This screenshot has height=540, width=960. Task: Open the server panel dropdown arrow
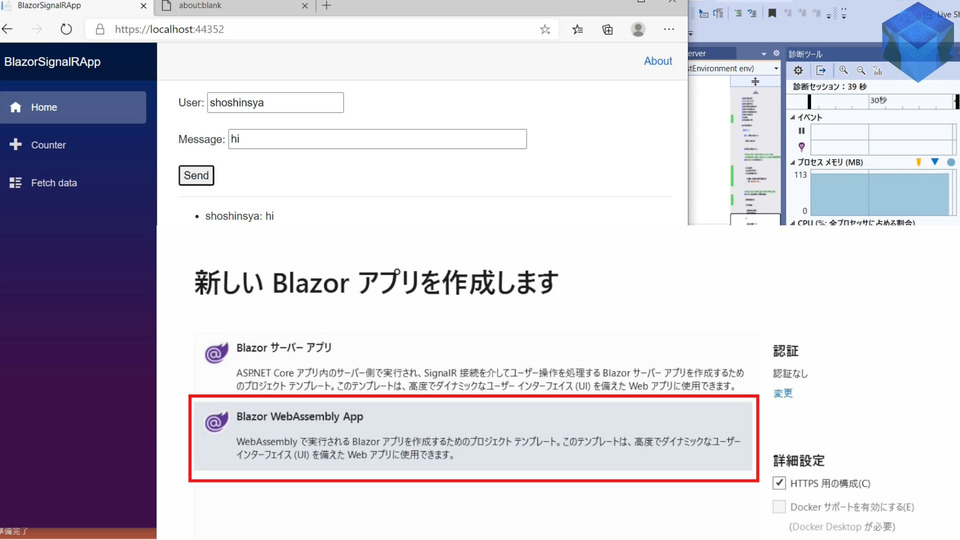coord(763,53)
